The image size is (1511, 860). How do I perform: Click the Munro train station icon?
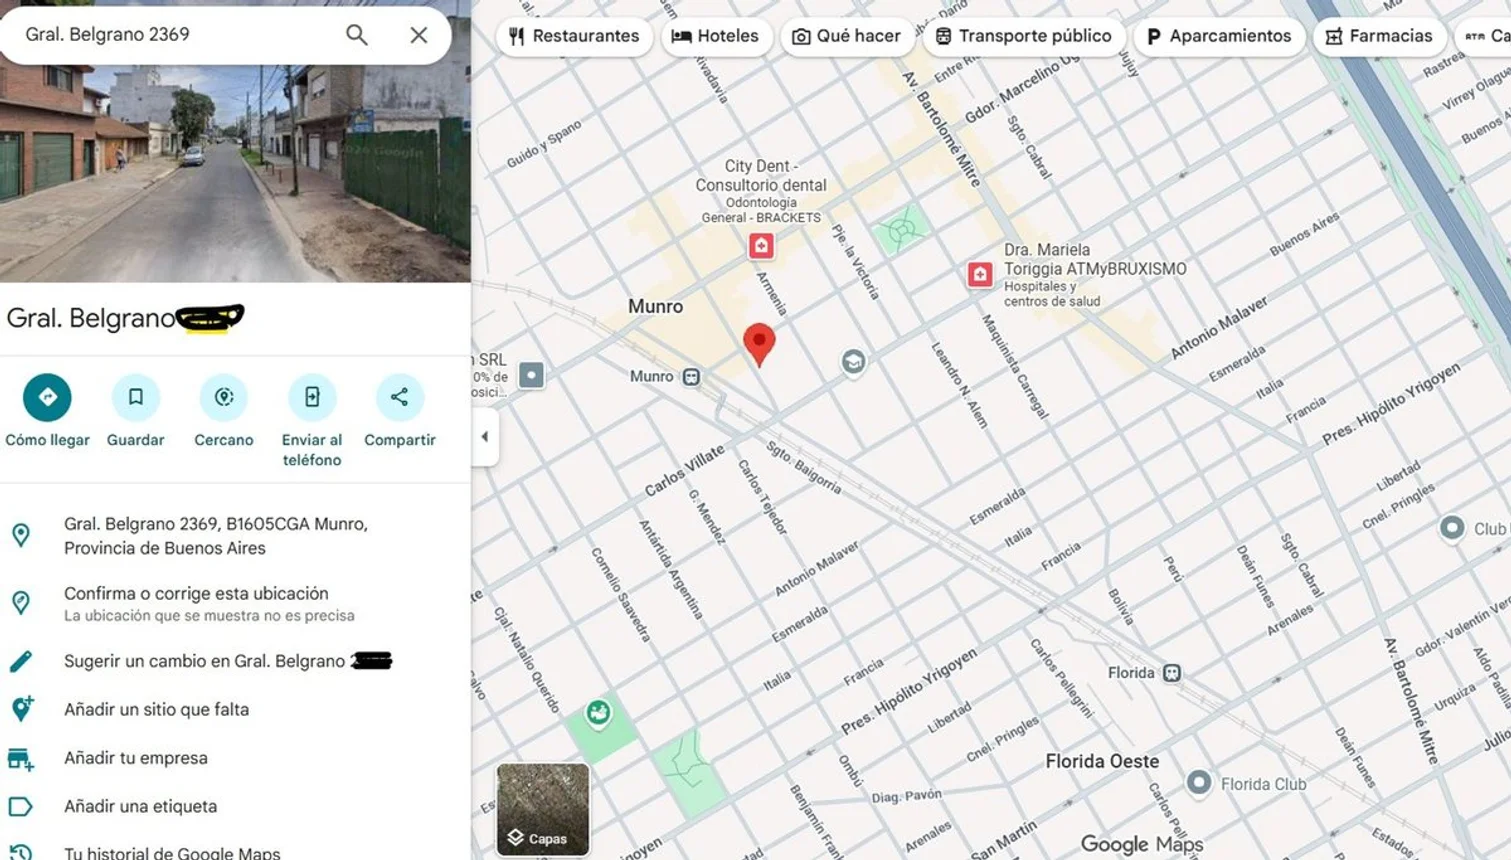point(691,377)
